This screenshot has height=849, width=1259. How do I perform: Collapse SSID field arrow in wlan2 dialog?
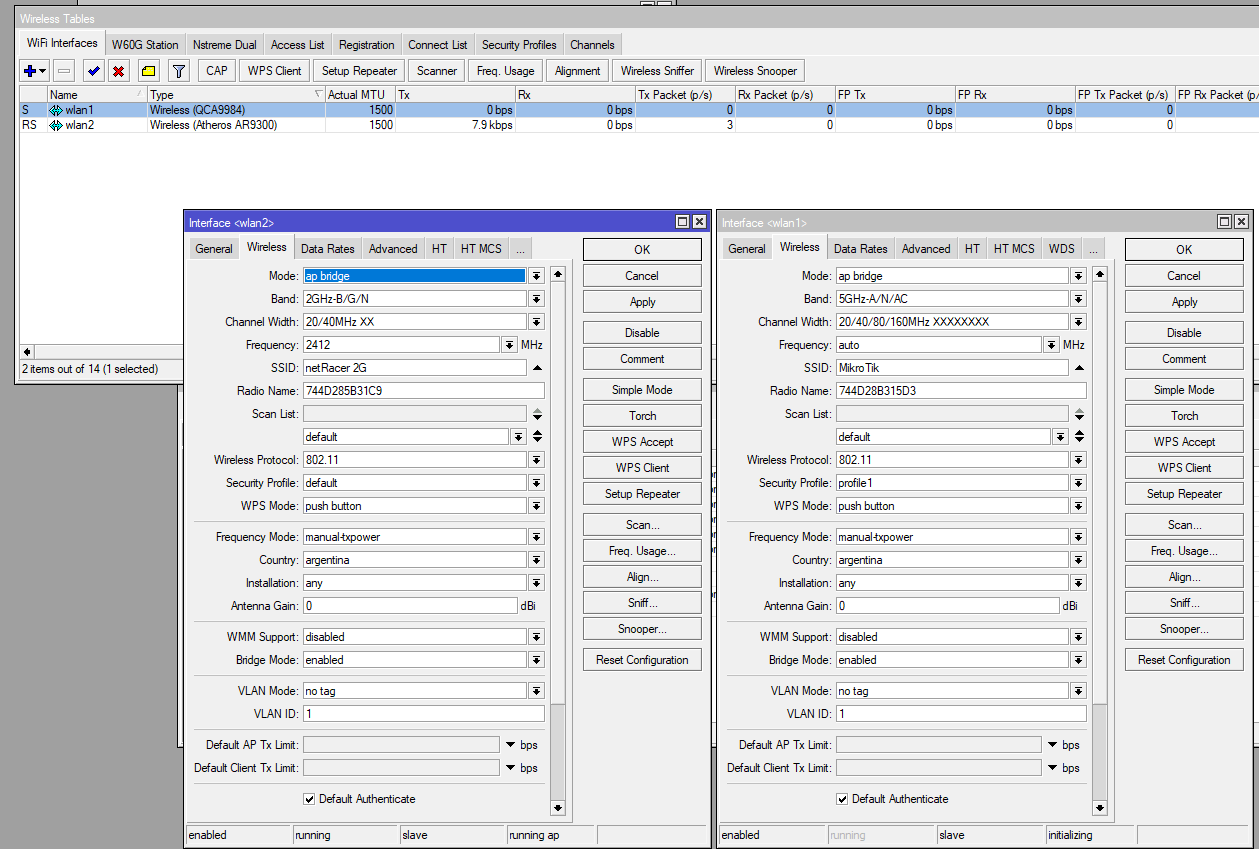(x=537, y=368)
